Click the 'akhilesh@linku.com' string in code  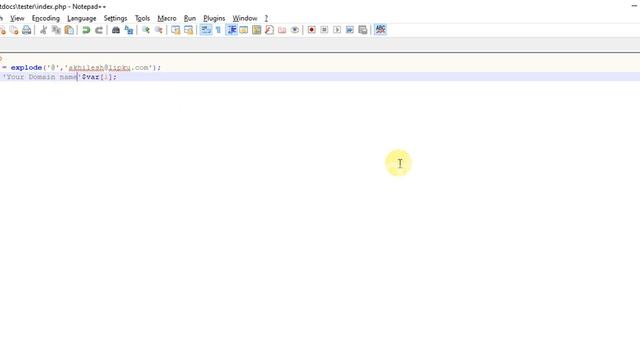pyautogui.click(x=108, y=68)
